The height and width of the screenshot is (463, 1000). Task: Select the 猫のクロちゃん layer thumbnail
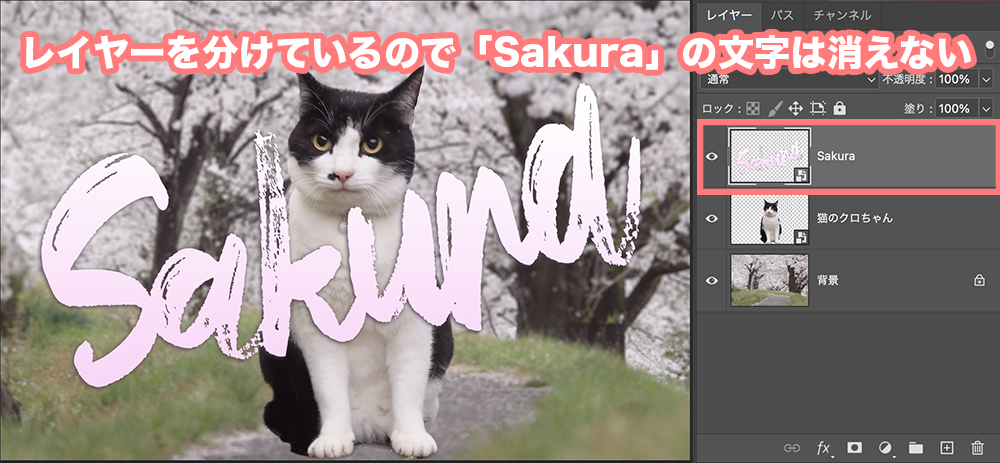(x=770, y=219)
